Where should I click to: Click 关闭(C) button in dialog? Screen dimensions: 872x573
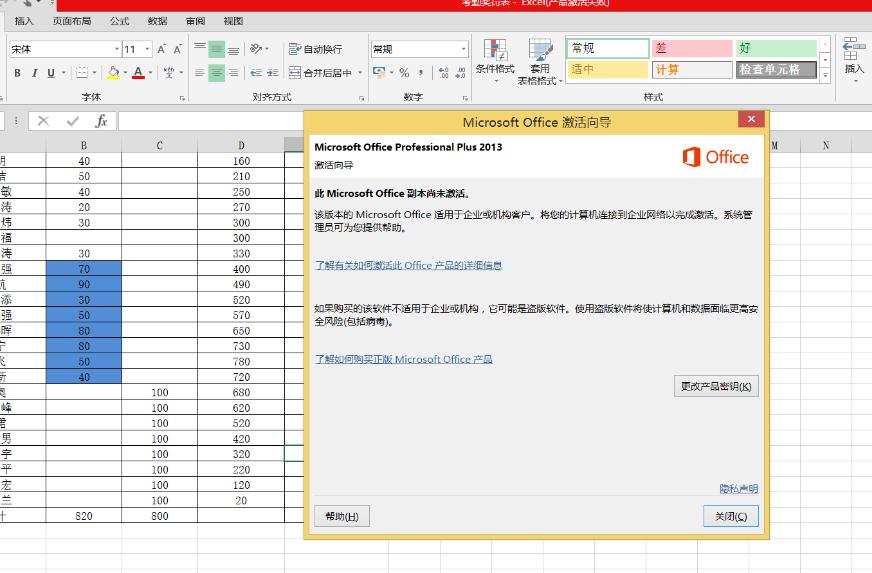pos(731,516)
